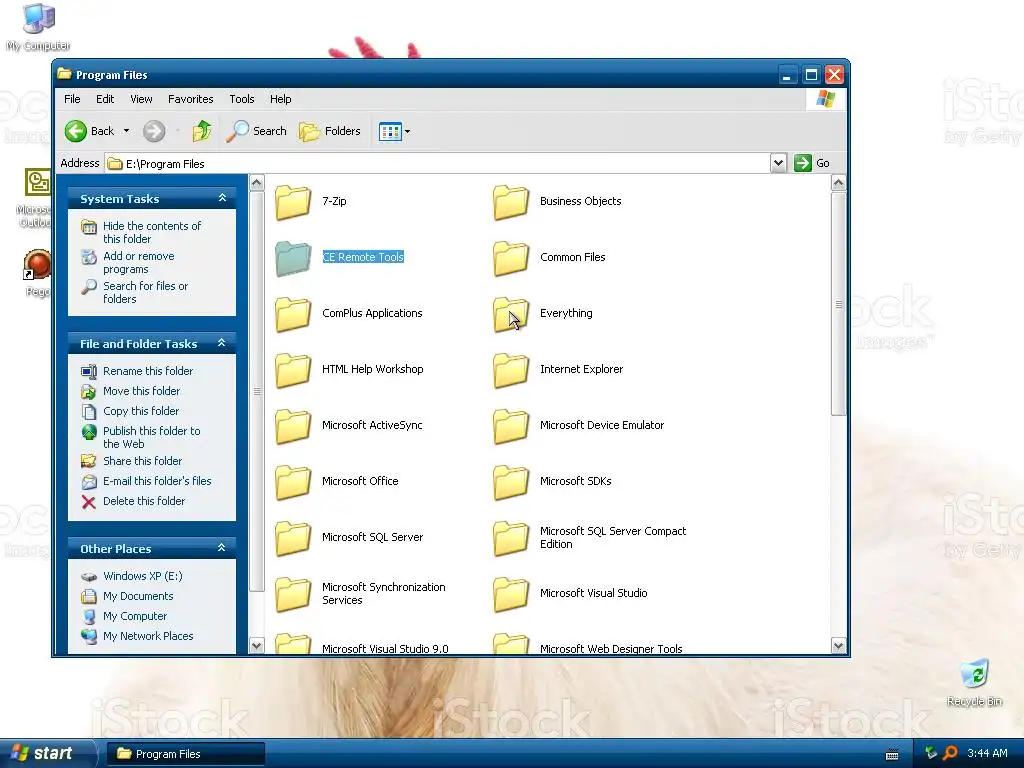Open My Network Places link

(148, 637)
